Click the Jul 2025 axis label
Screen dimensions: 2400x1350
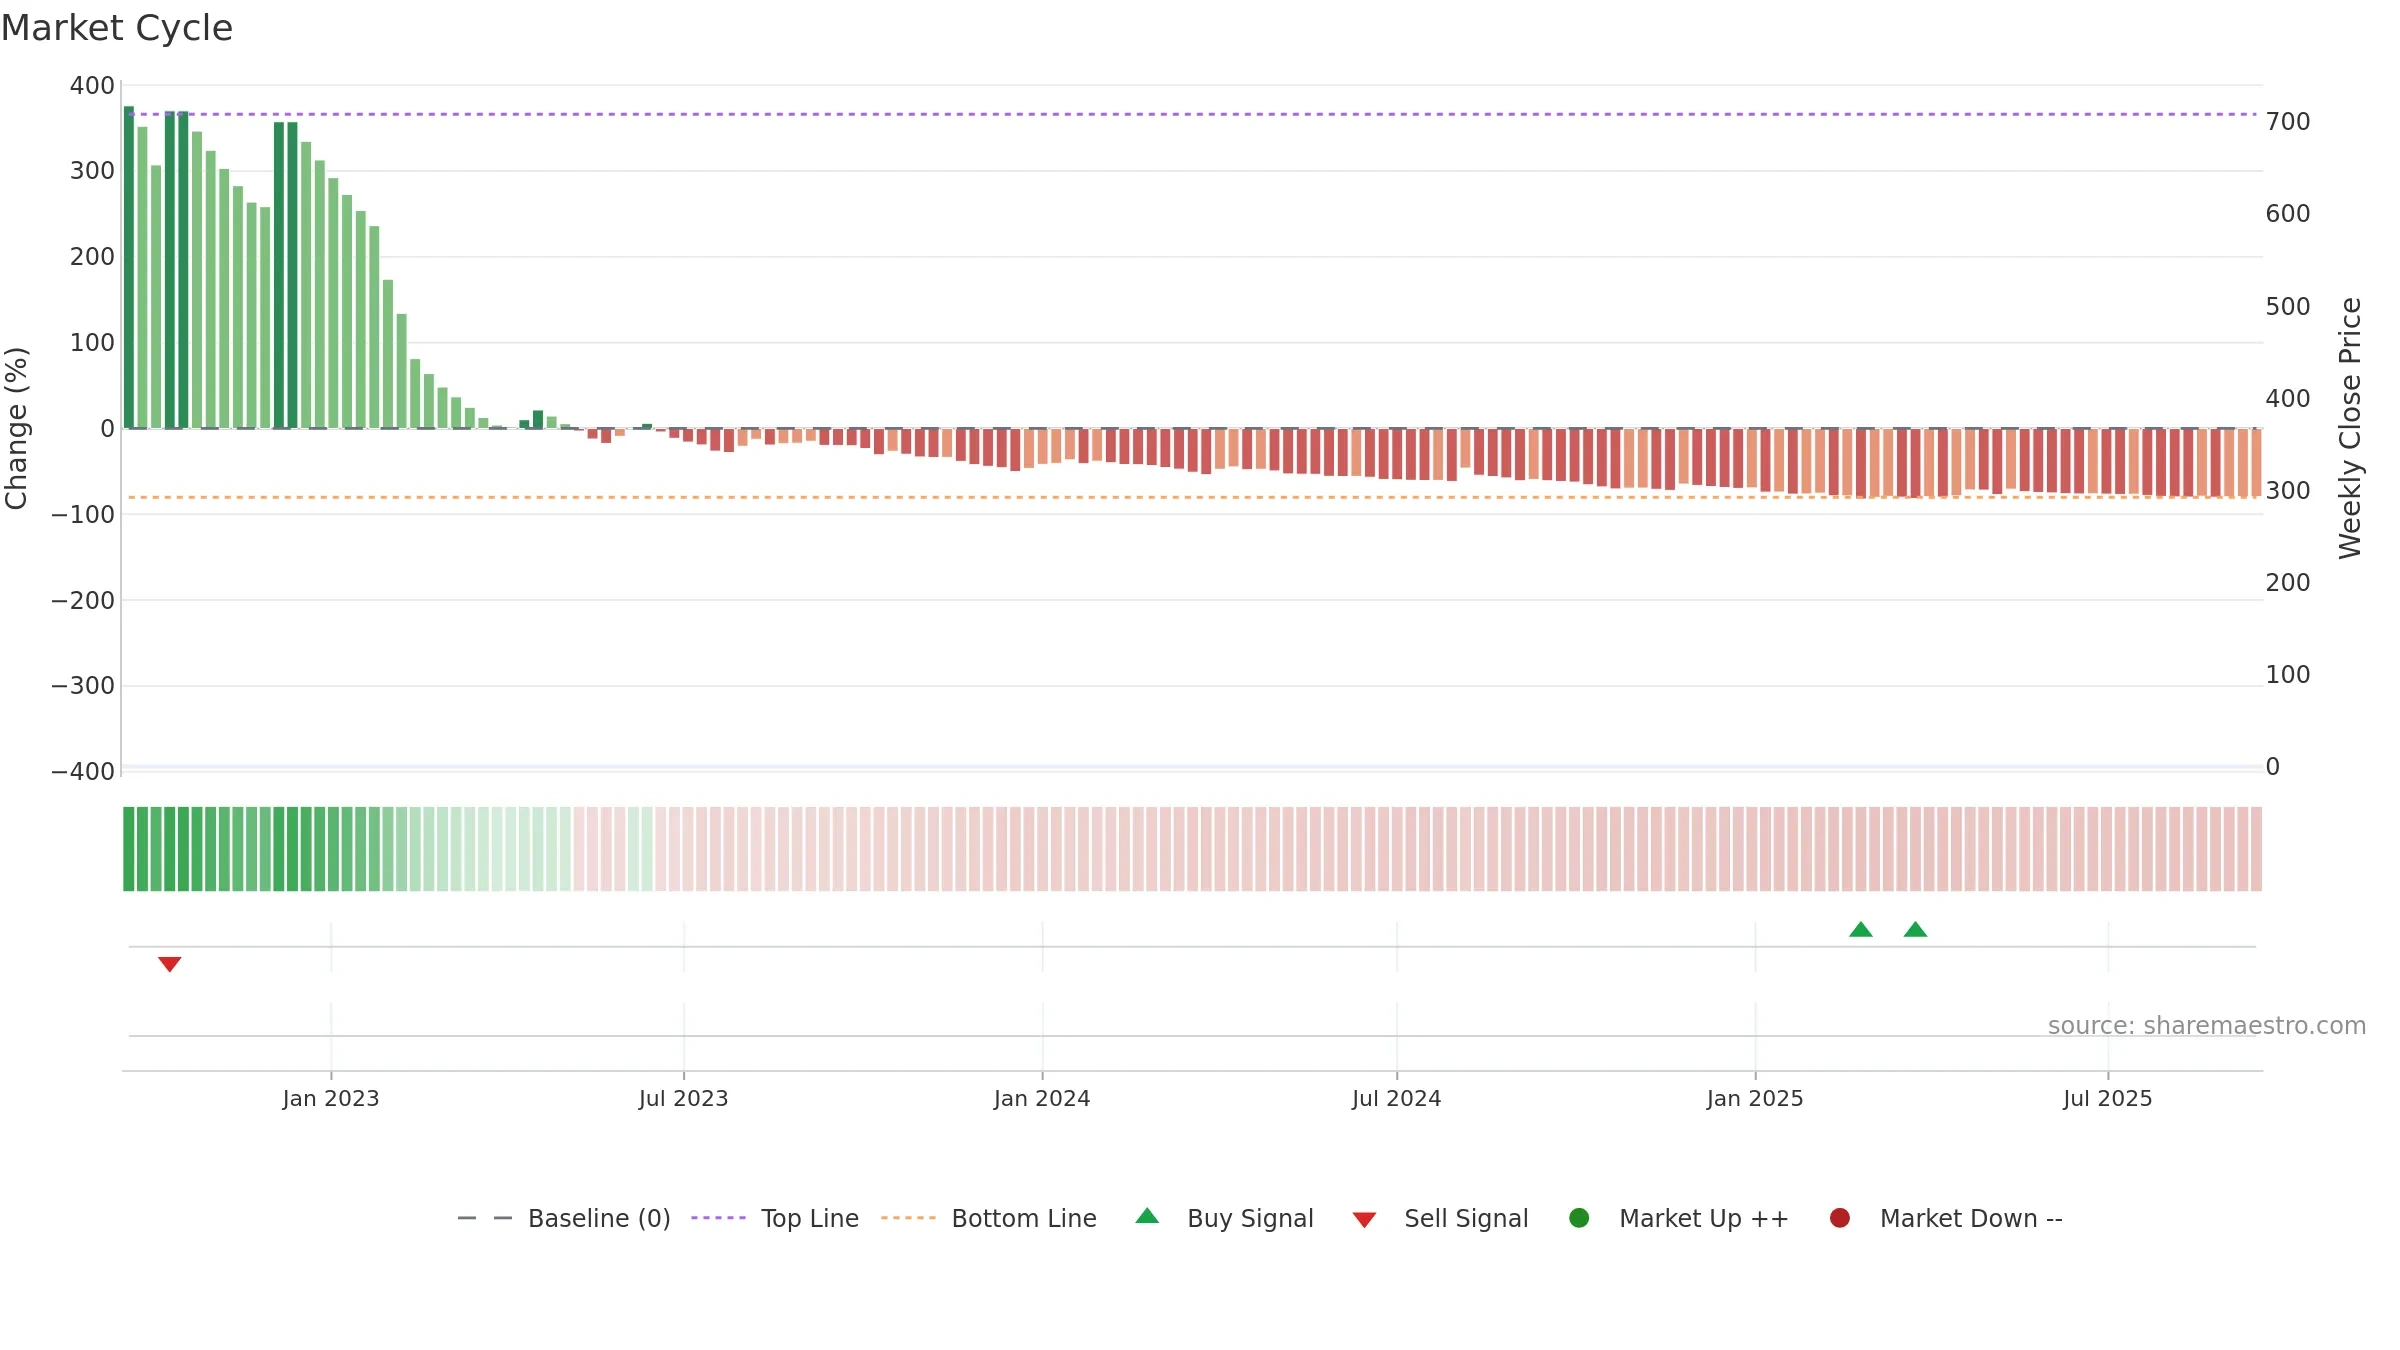pos(2108,1098)
